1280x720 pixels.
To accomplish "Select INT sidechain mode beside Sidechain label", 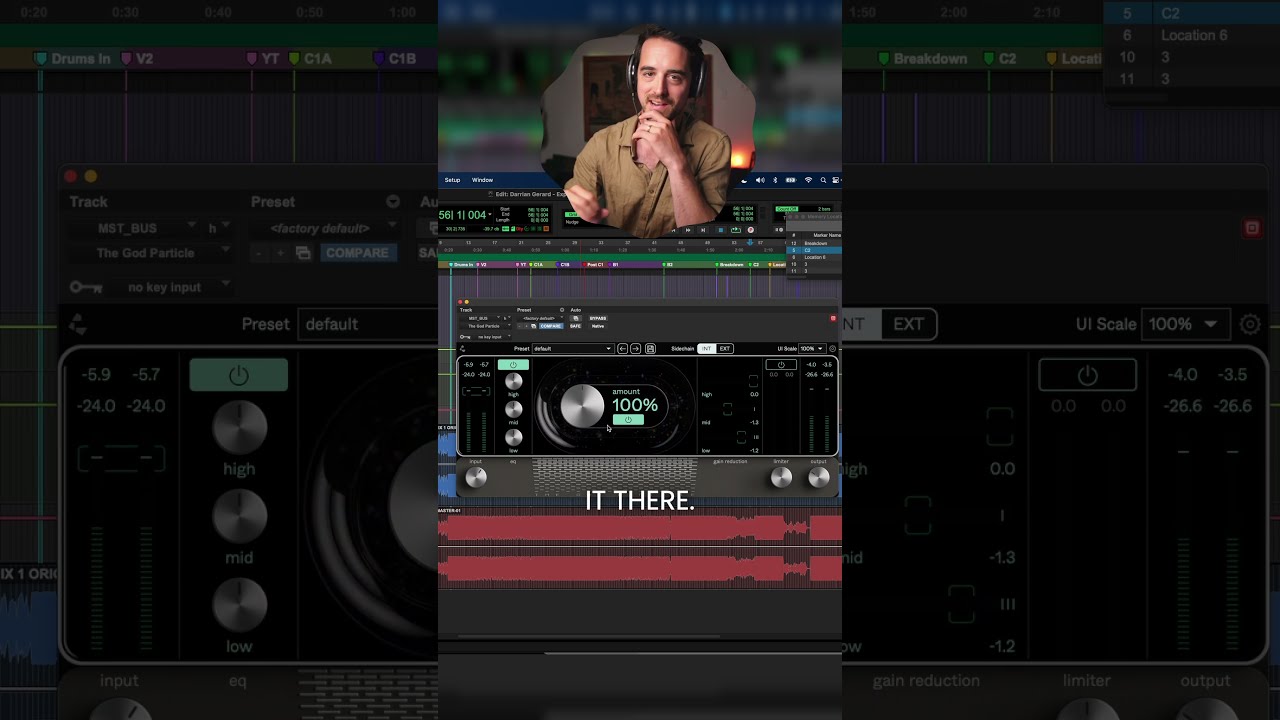I will (x=706, y=349).
